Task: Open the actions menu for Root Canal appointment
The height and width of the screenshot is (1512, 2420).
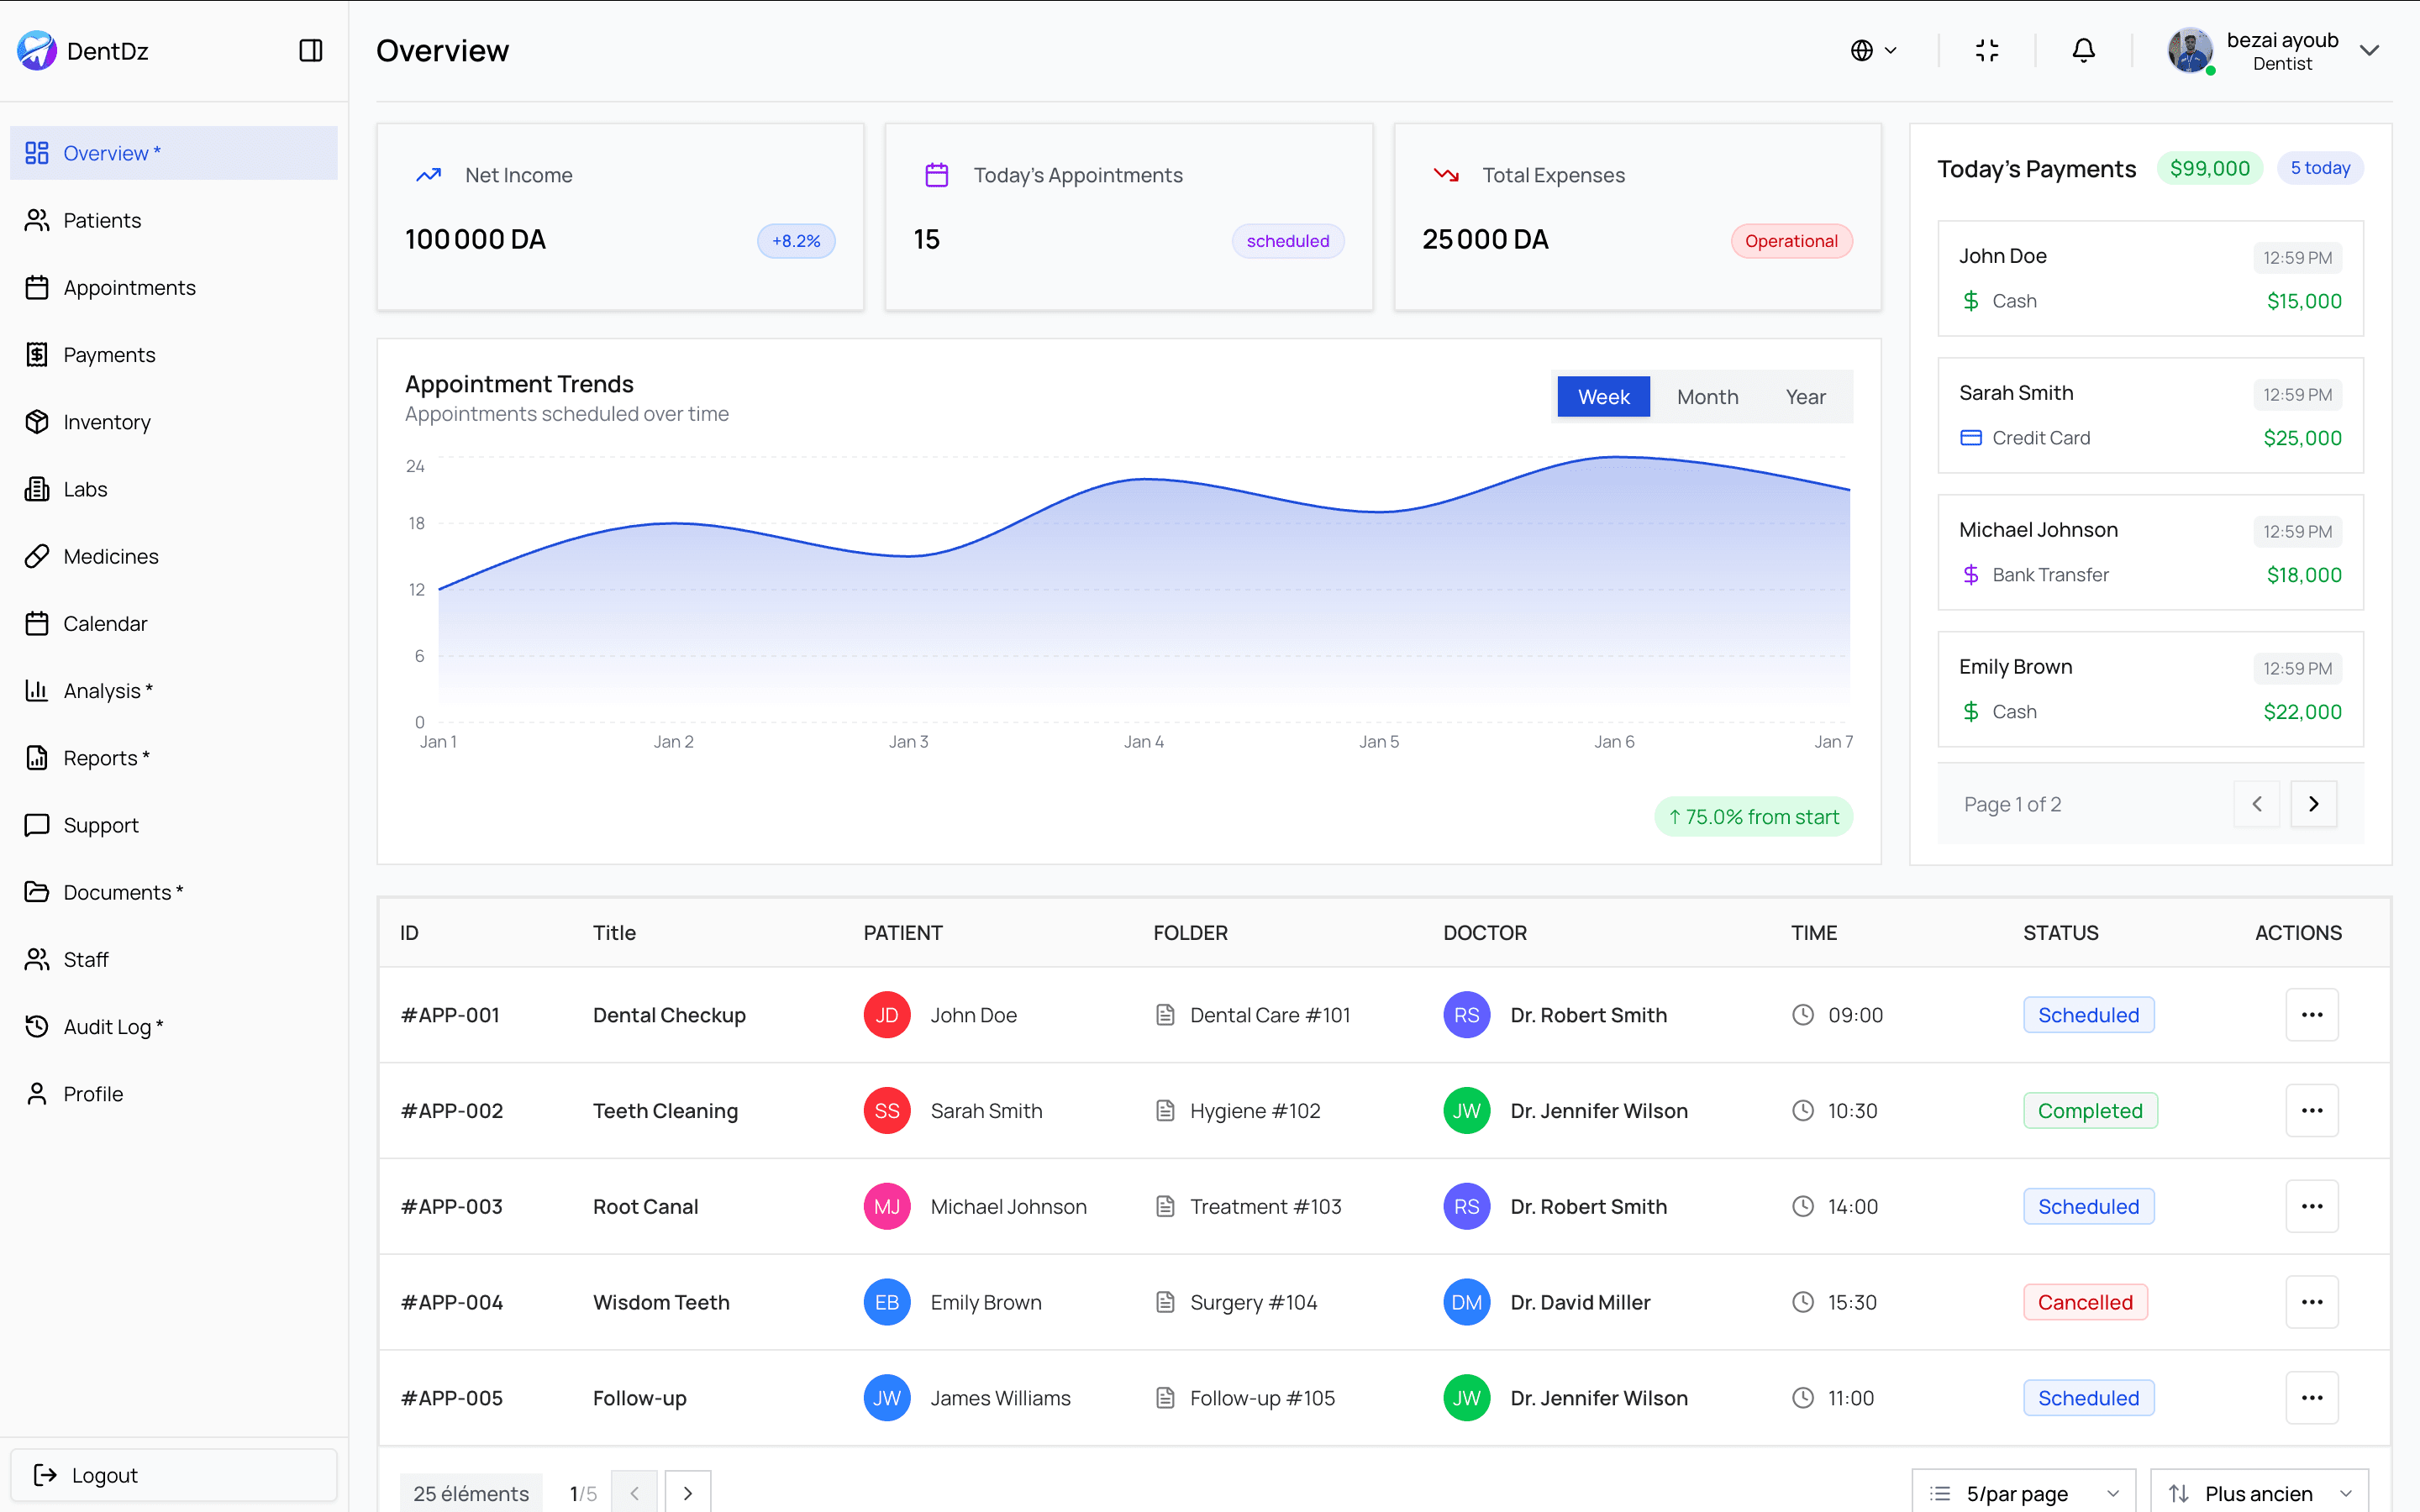Action: tap(2311, 1206)
